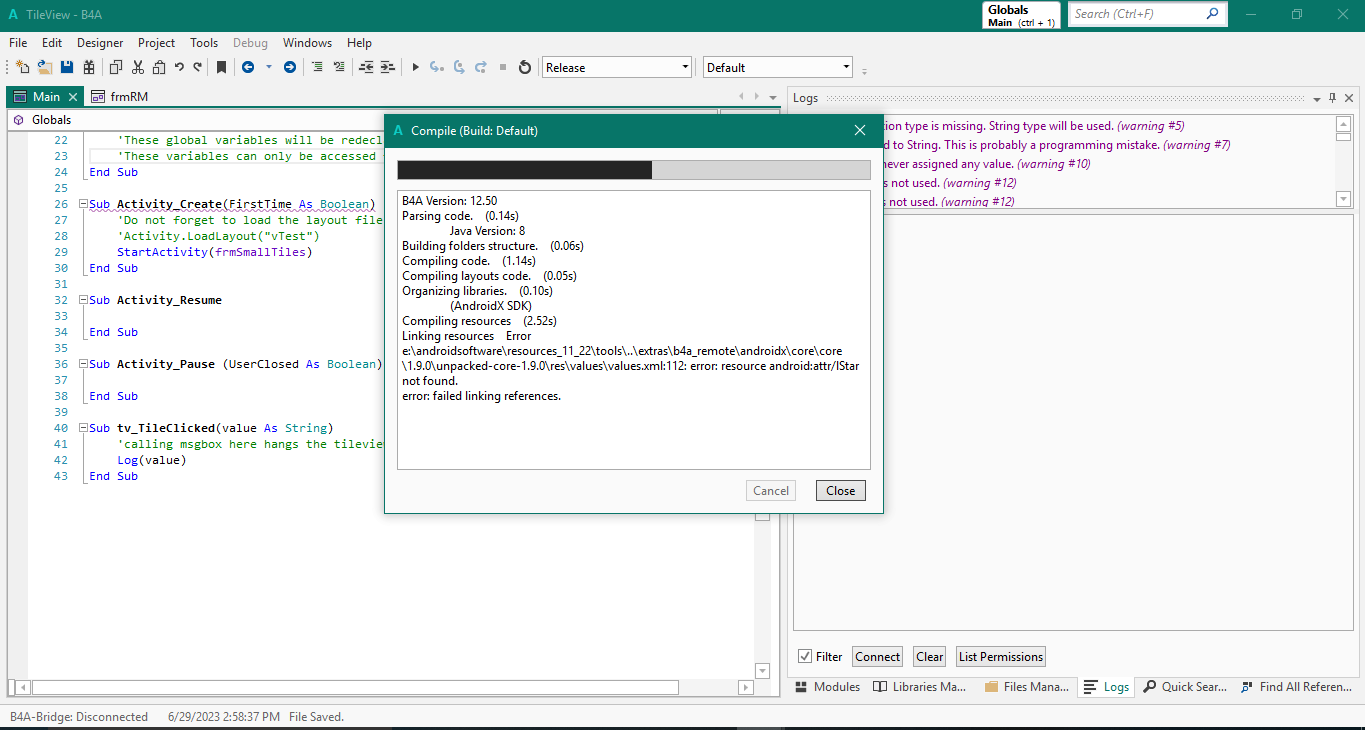Switch to the frmRM tab
The height and width of the screenshot is (730, 1365).
pos(120,97)
